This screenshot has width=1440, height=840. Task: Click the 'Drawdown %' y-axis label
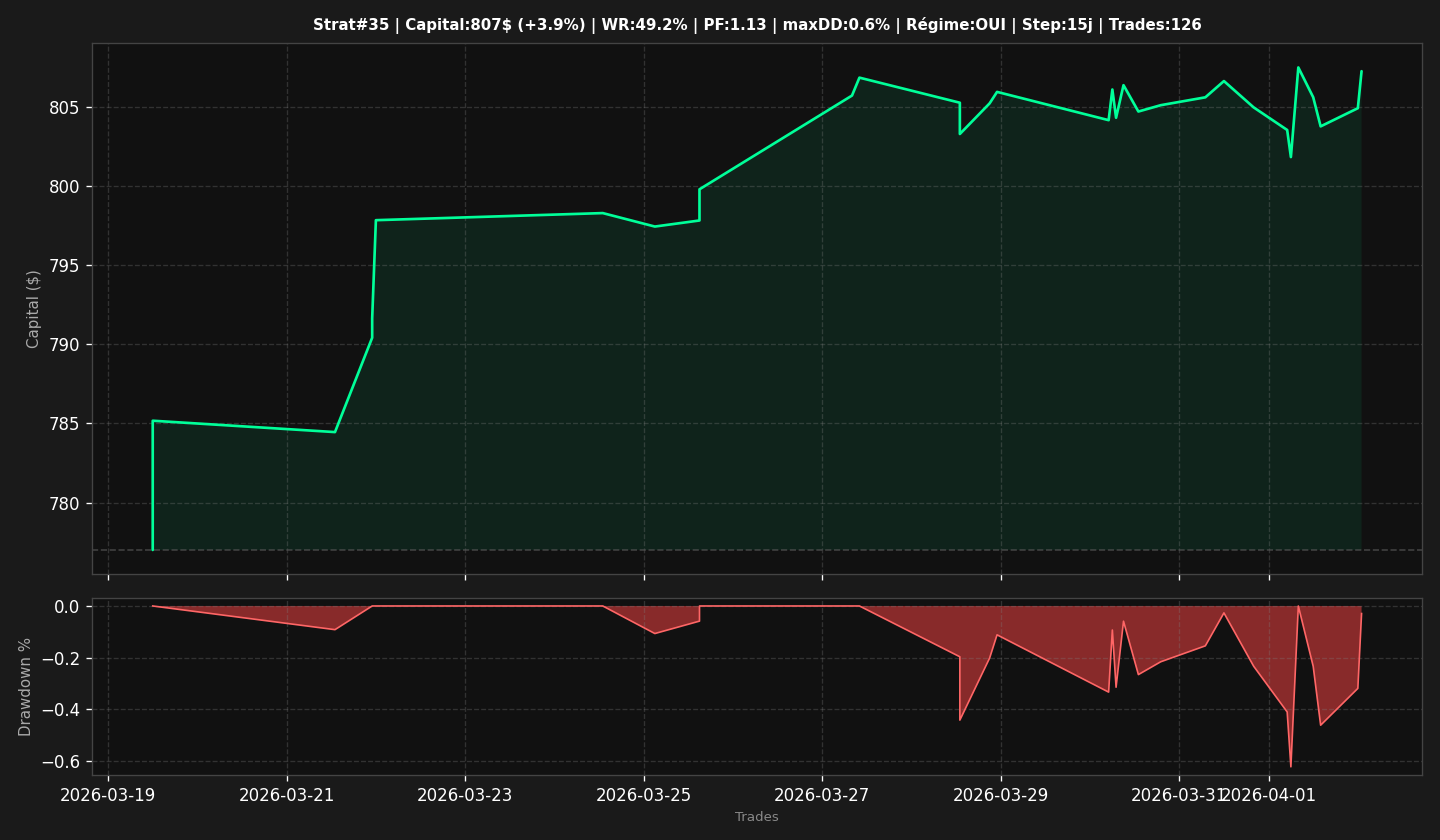[x=25, y=687]
